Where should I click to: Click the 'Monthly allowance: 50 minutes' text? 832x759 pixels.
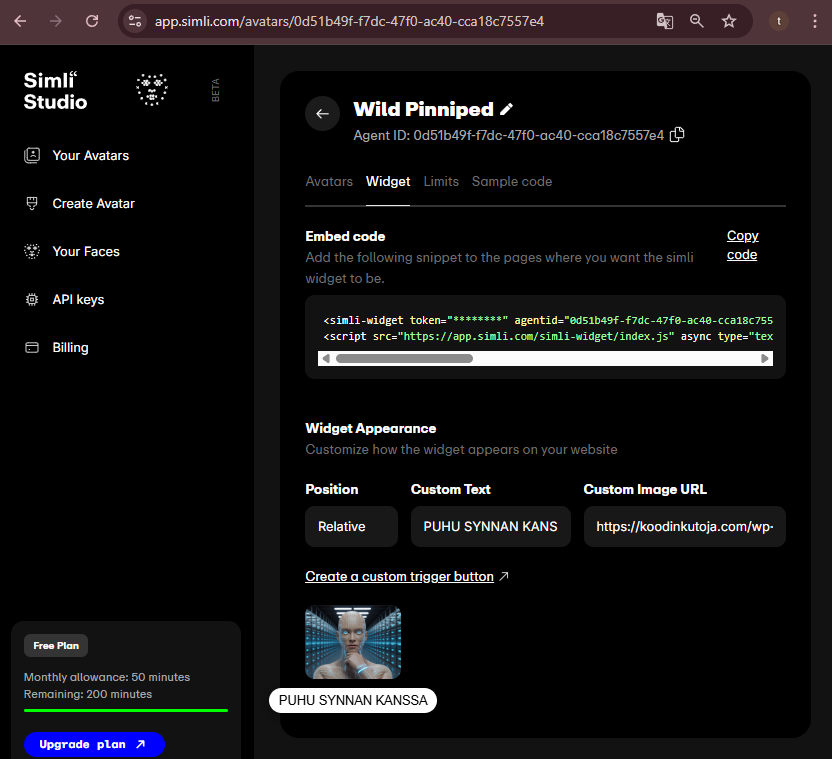tap(107, 677)
